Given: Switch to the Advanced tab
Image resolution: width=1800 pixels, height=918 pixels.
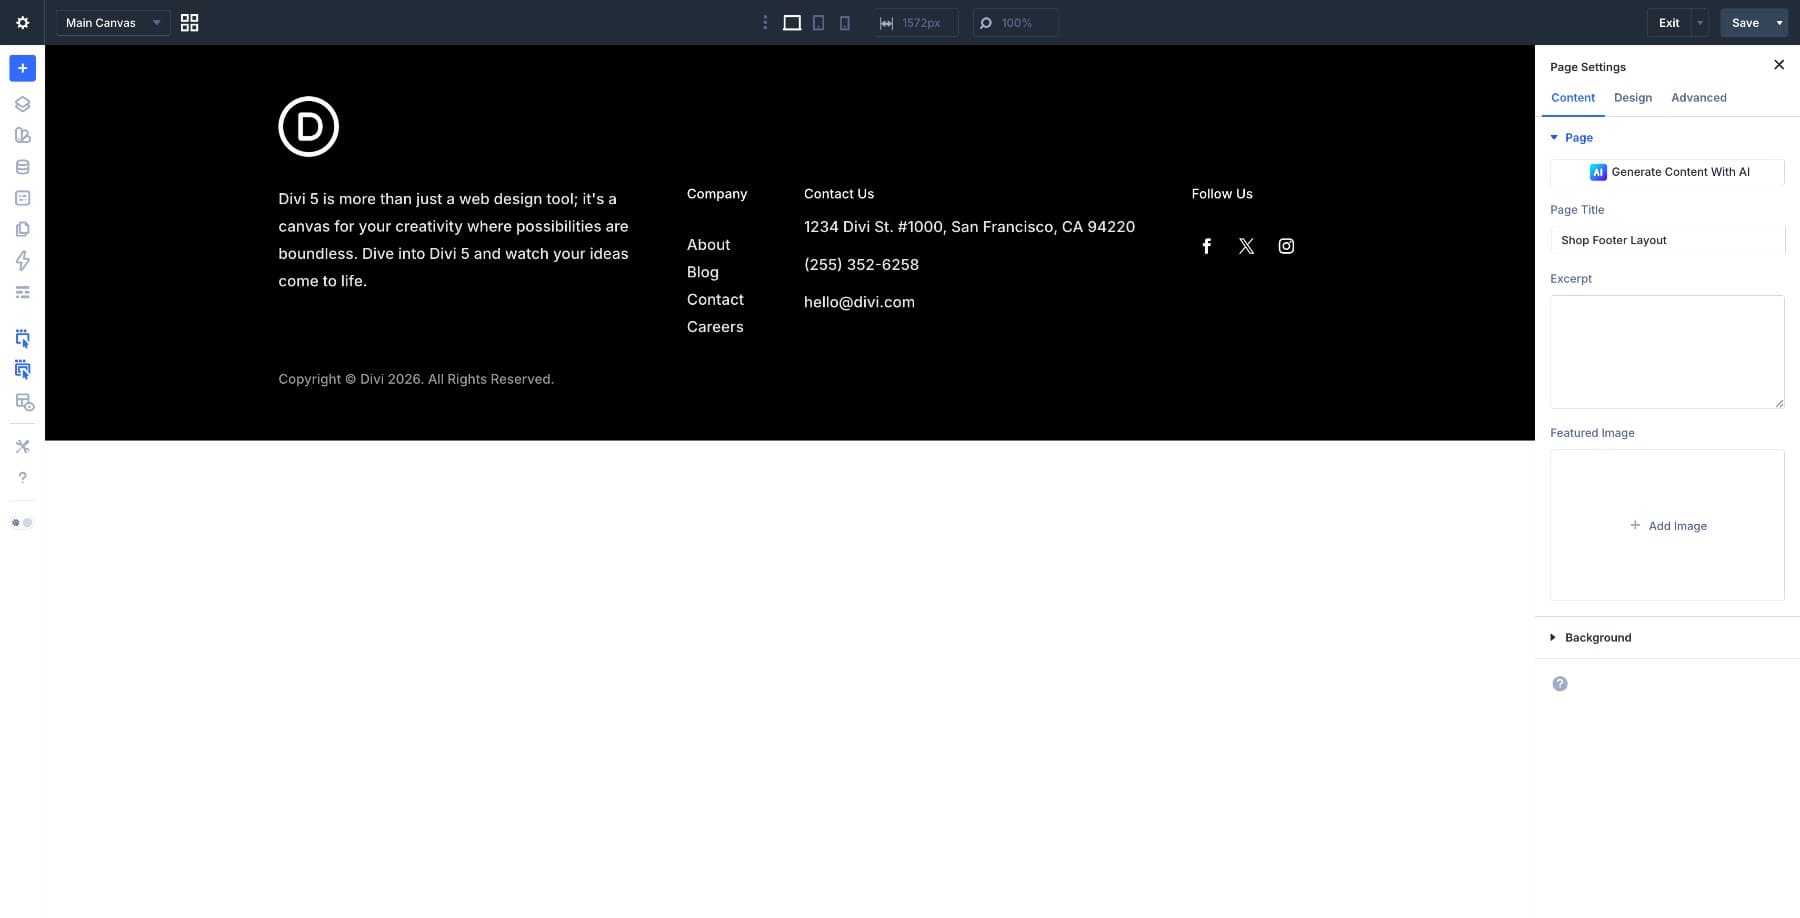Looking at the screenshot, I should point(1698,97).
